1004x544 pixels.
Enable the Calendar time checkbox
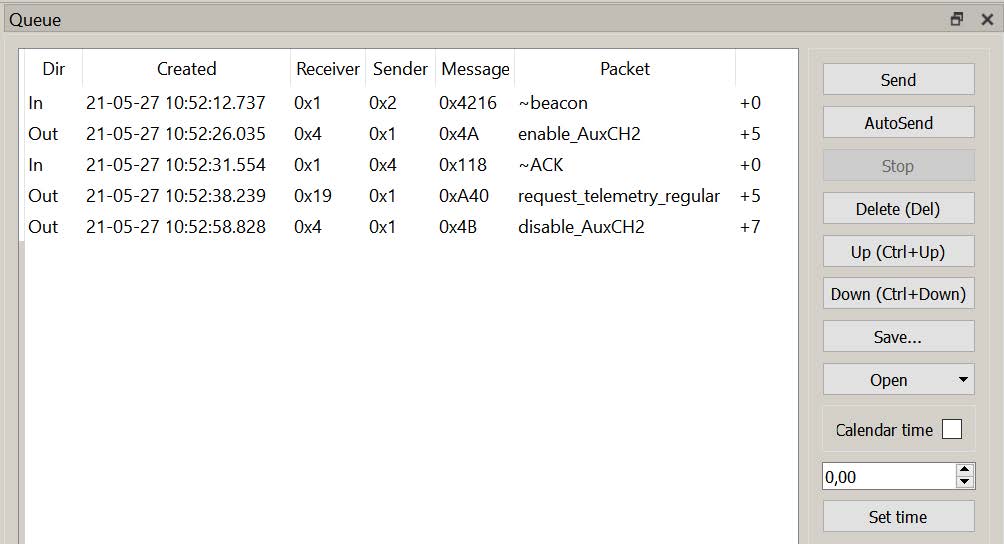point(952,429)
